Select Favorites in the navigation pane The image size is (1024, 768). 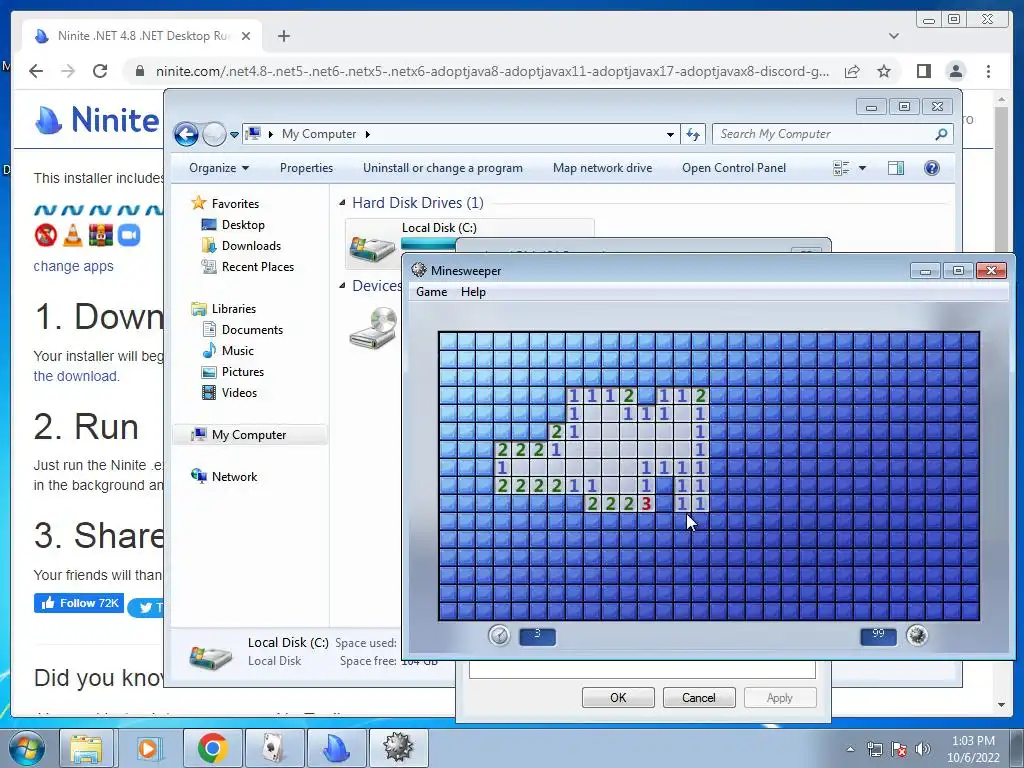pyautogui.click(x=234, y=204)
